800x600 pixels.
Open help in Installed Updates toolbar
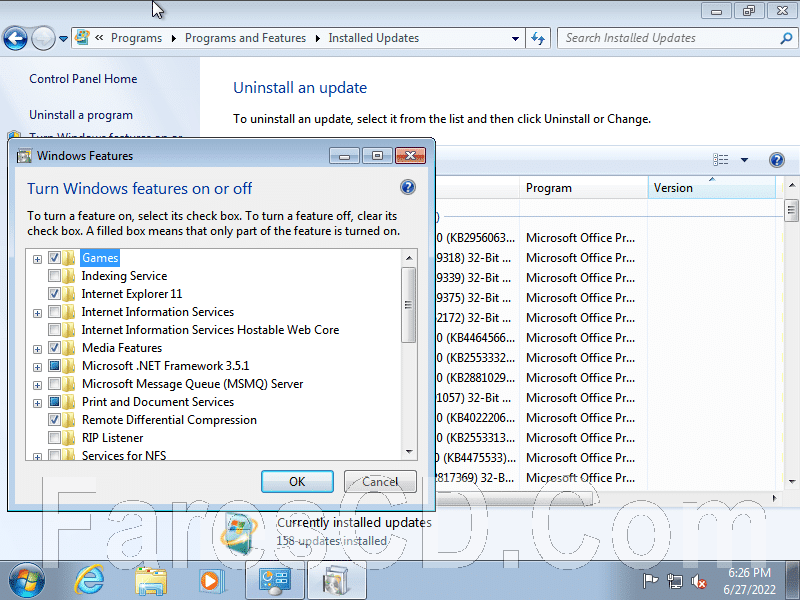(777, 160)
